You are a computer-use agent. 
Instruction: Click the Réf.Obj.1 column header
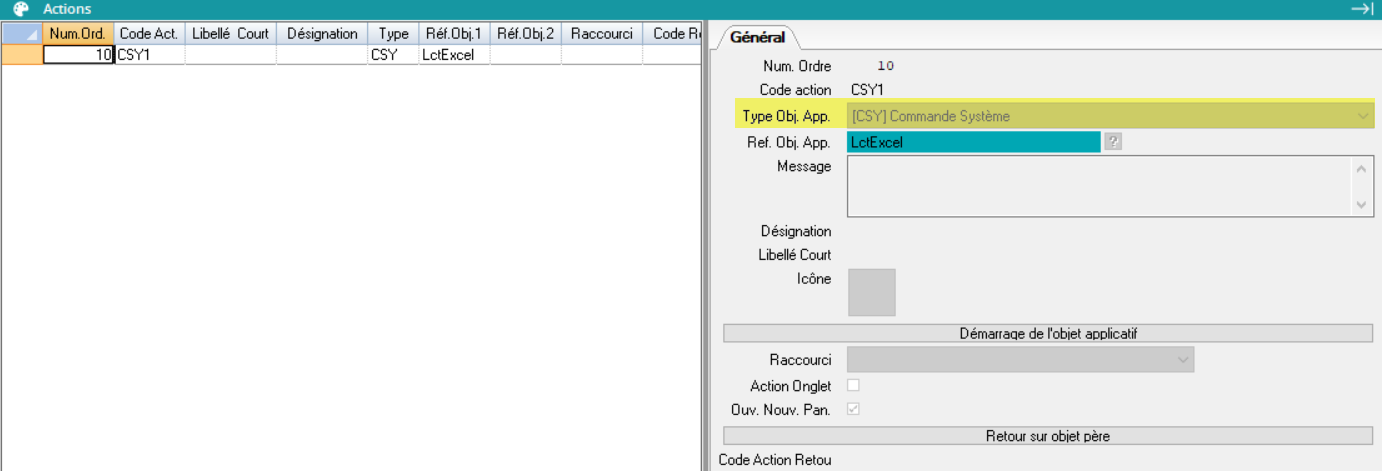452,34
